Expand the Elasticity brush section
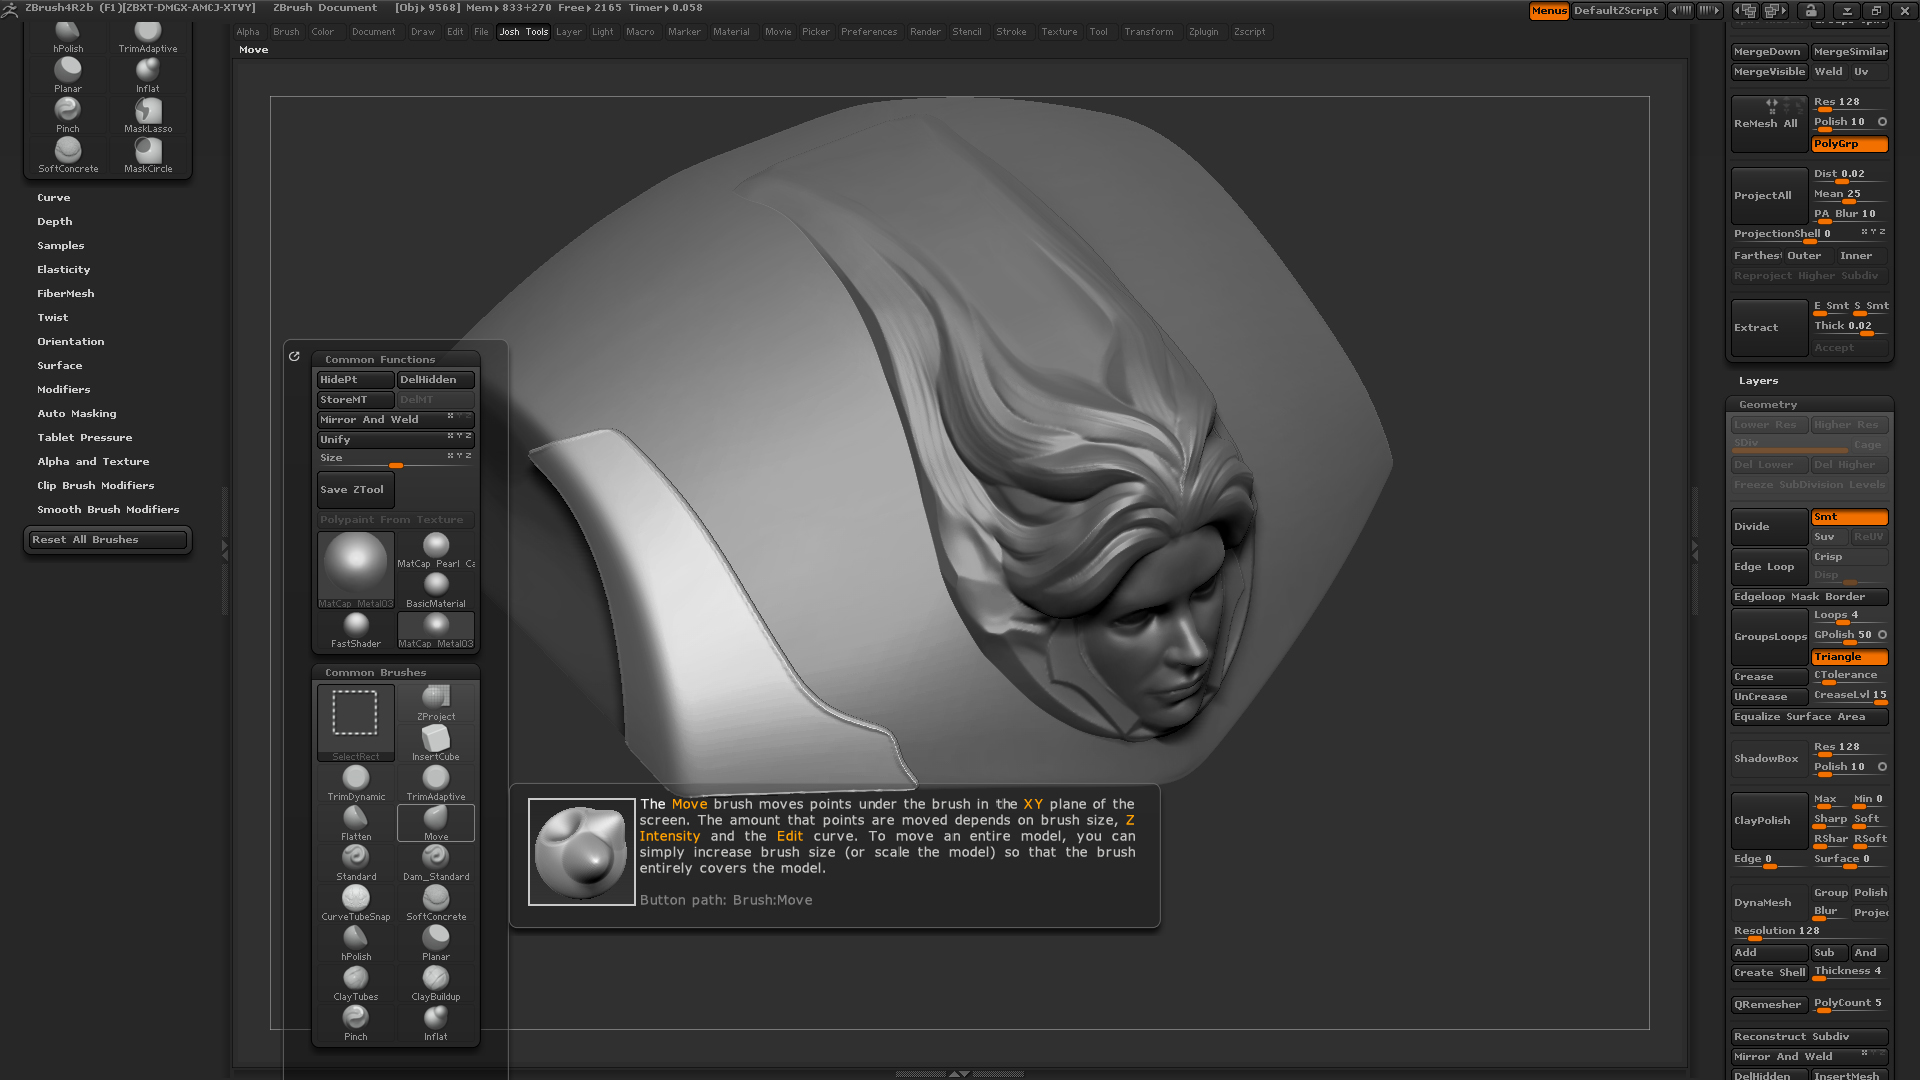This screenshot has height=1080, width=1920. [64, 270]
